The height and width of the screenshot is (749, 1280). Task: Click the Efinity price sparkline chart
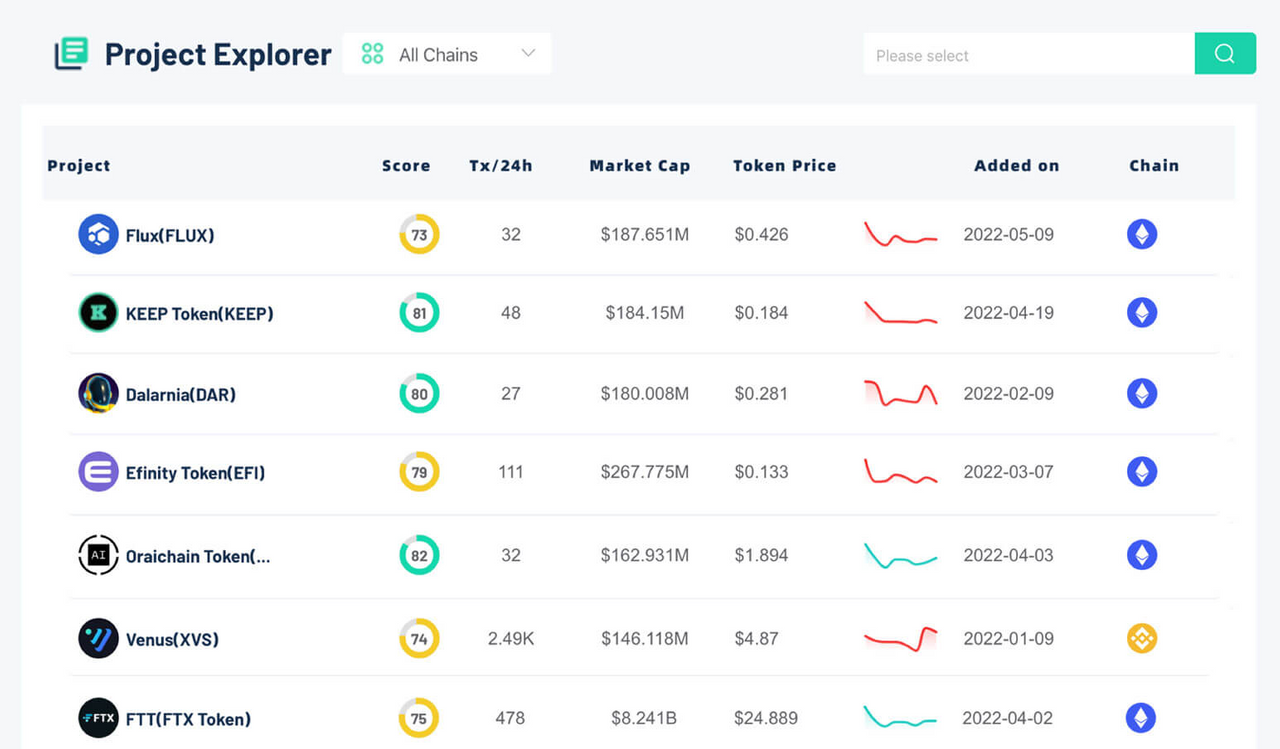[901, 472]
